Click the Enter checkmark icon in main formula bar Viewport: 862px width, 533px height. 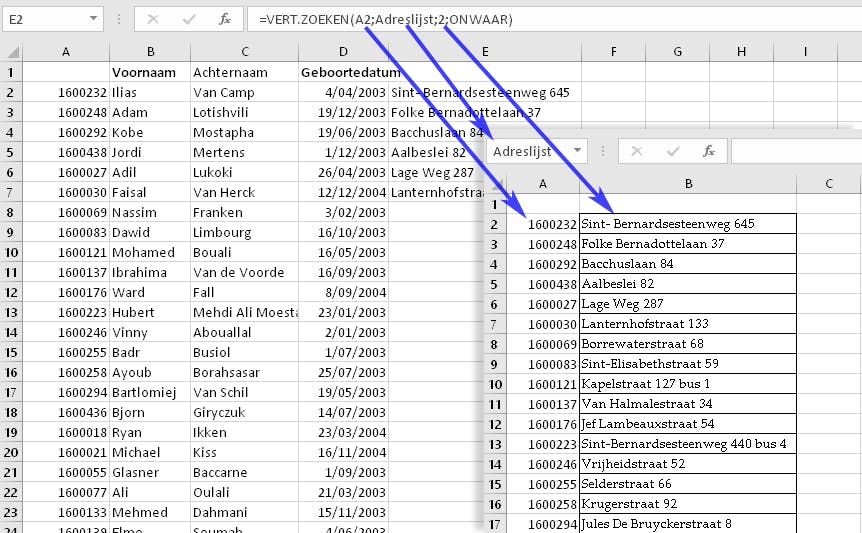189,19
